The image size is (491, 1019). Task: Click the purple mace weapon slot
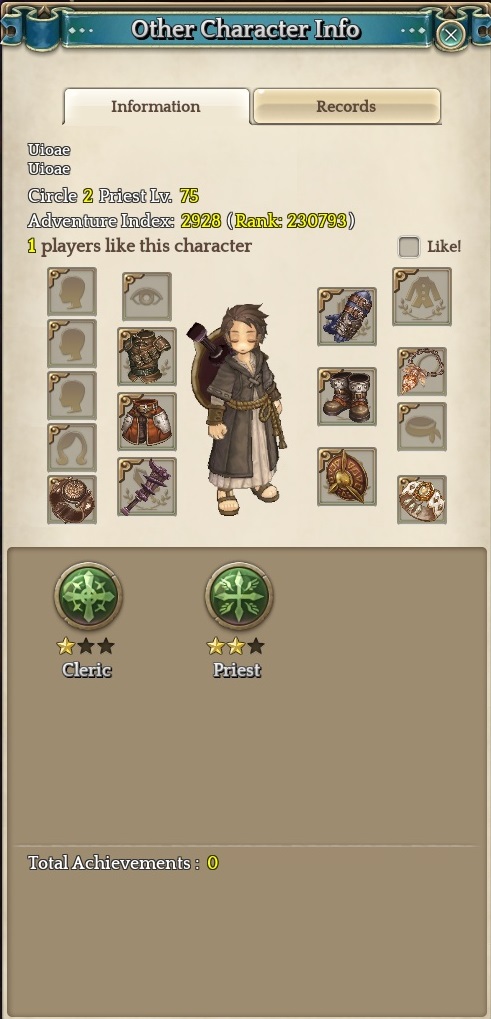[147, 486]
